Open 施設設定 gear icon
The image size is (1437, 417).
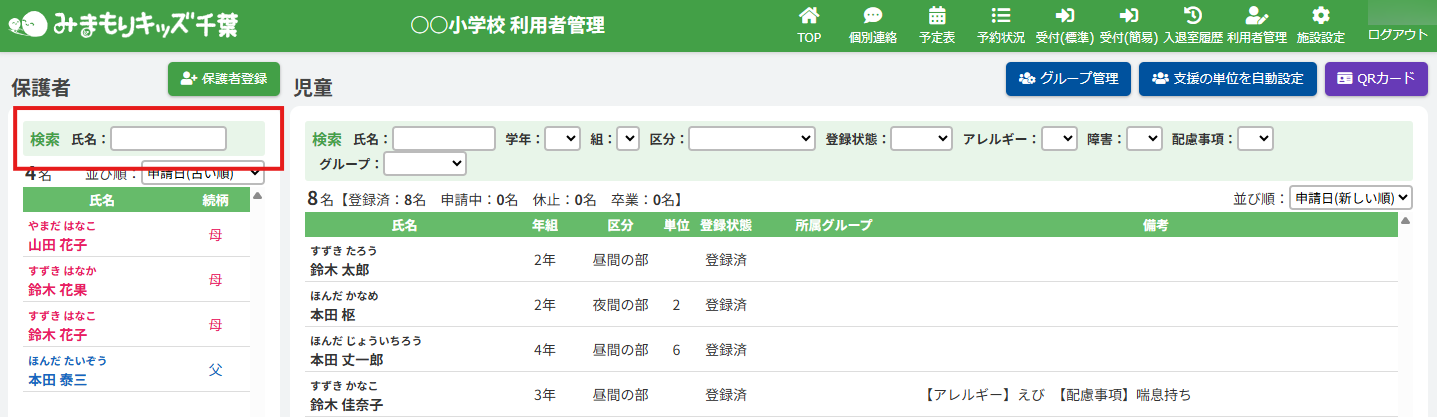(x=1320, y=16)
